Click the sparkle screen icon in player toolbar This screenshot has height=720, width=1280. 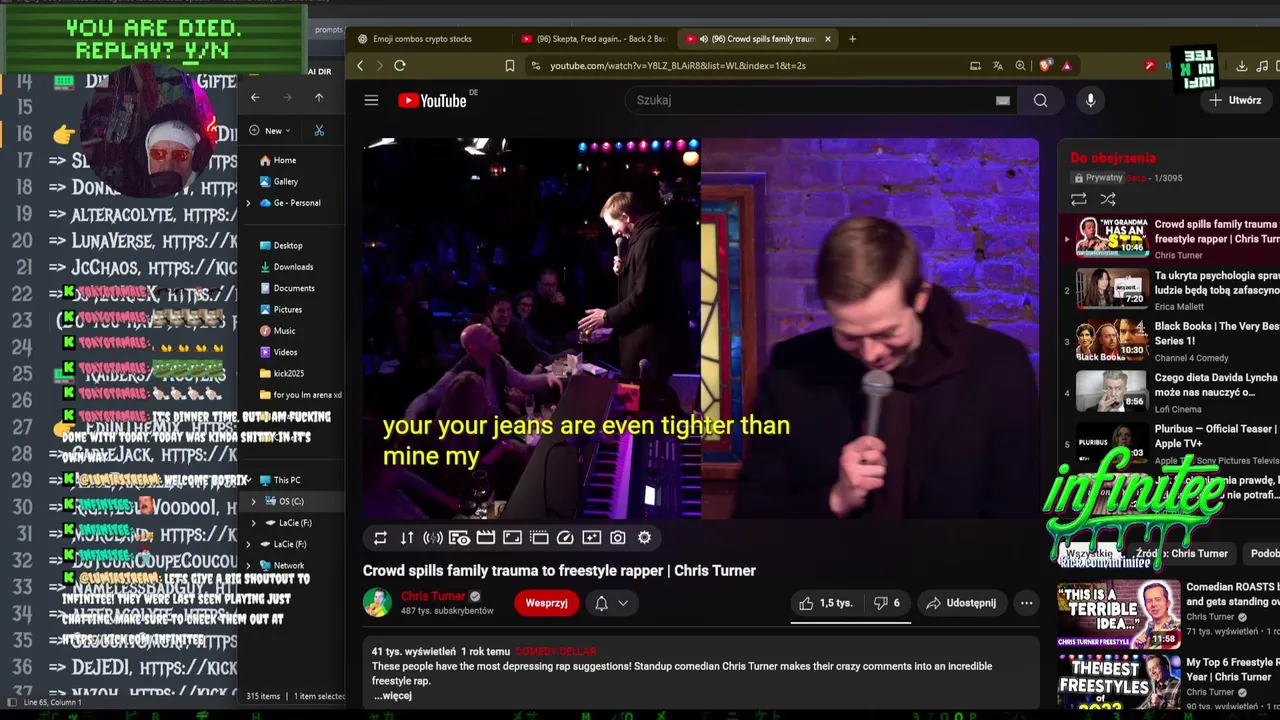pyautogui.click(x=592, y=538)
